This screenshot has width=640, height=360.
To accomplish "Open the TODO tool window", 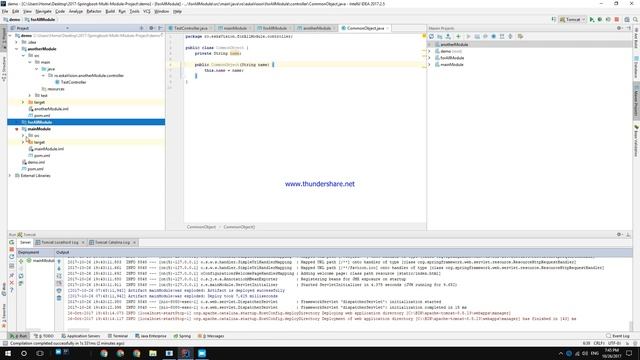I will click(44, 336).
